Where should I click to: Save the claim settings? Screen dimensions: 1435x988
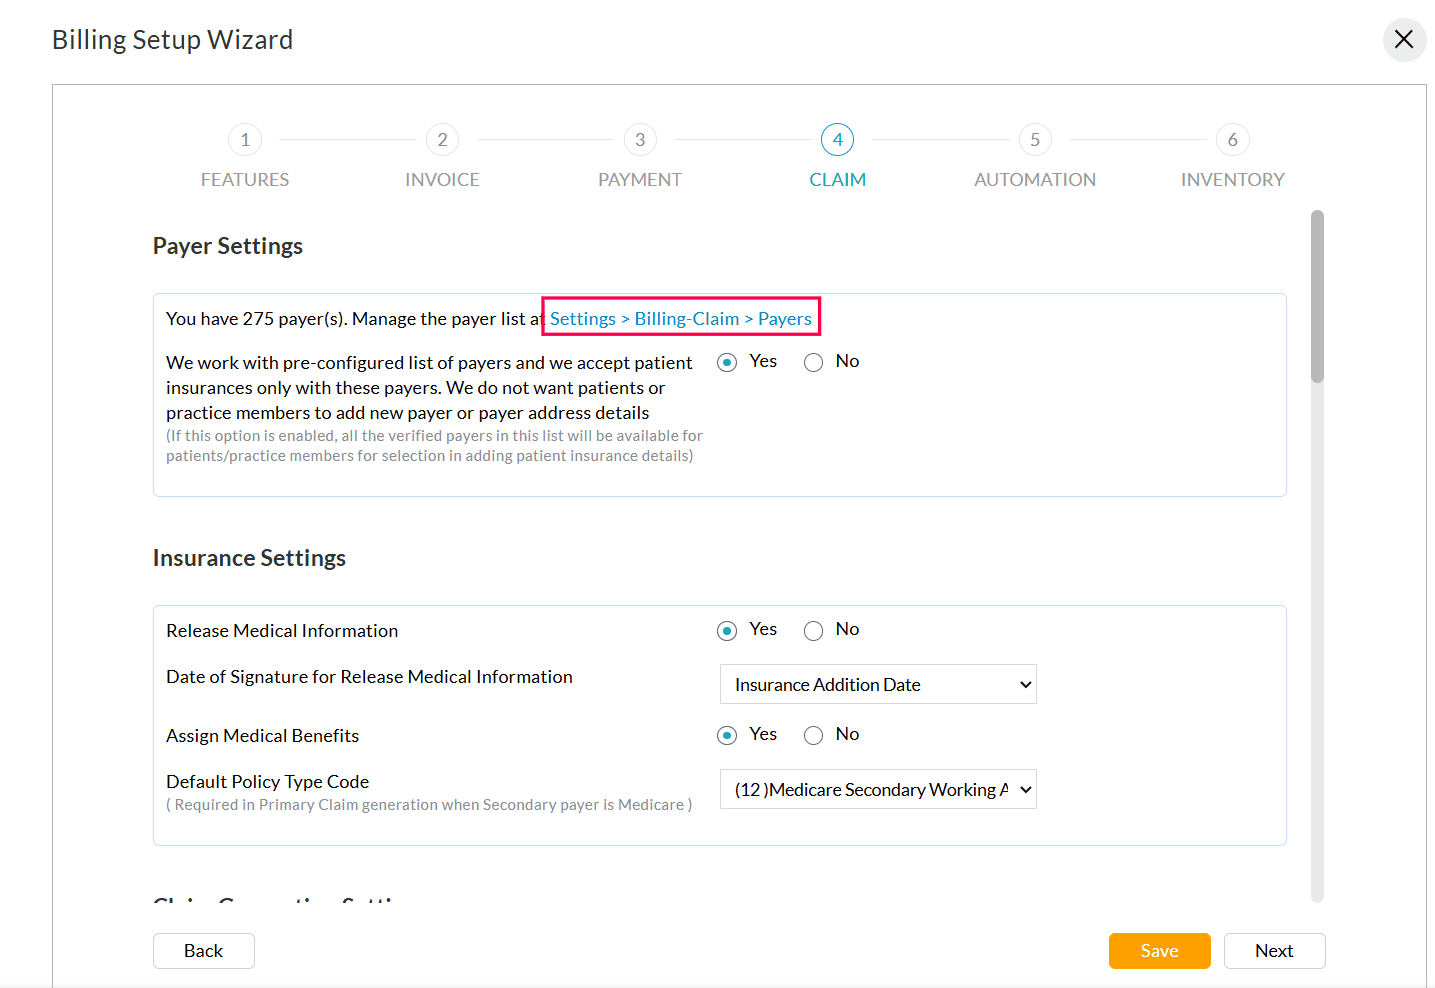coord(1159,950)
